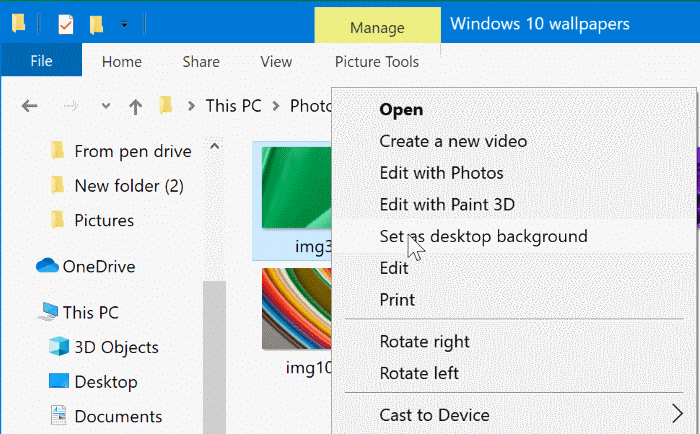Click the folder icon in the title bar corner
This screenshot has height=434, width=700.
18,23
